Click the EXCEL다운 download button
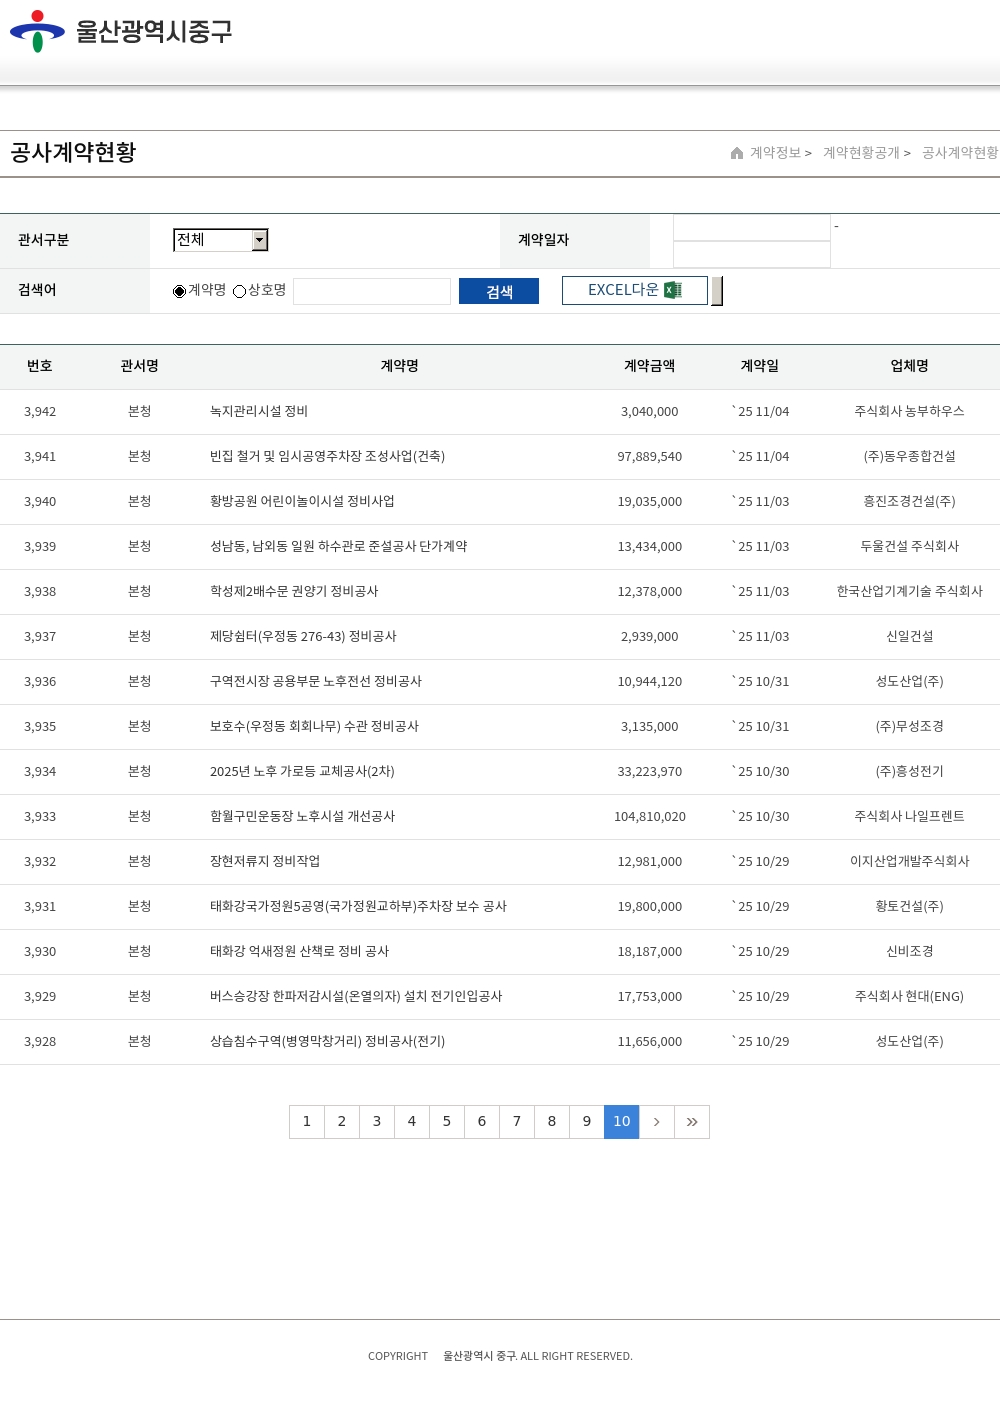 point(634,290)
